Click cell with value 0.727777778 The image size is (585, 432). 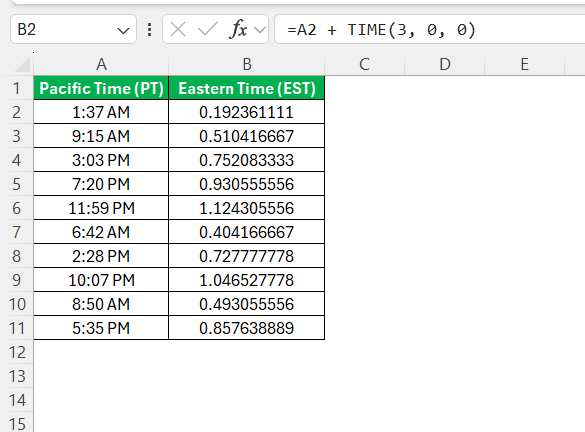(247, 256)
